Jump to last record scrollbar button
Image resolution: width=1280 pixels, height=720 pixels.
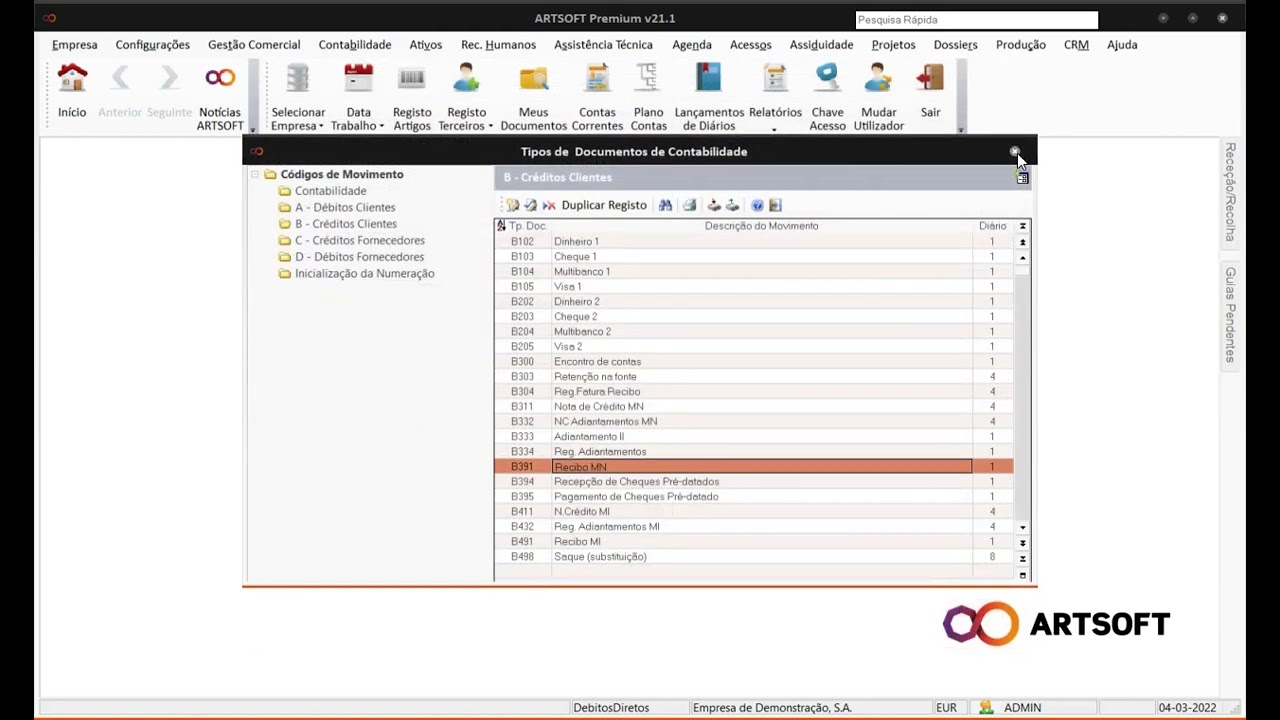1022,559
